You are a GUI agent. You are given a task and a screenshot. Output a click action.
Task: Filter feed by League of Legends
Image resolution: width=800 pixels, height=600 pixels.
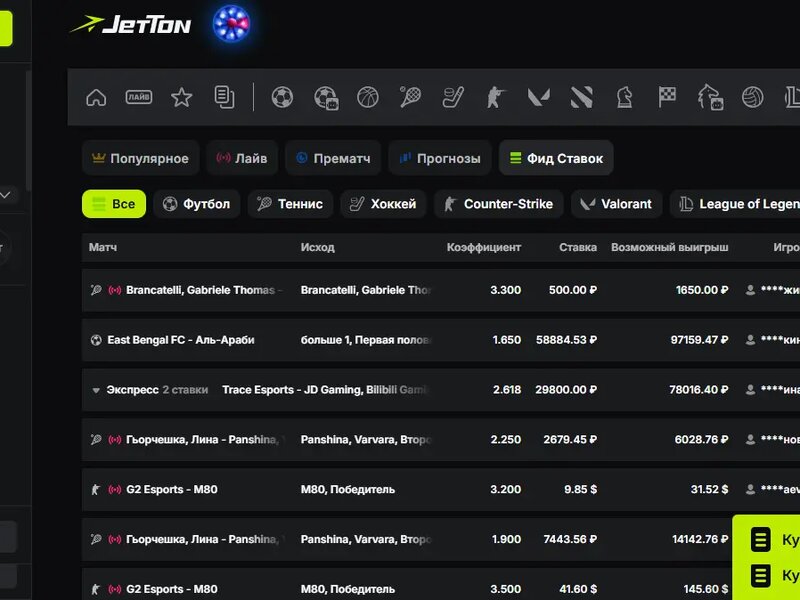point(735,204)
